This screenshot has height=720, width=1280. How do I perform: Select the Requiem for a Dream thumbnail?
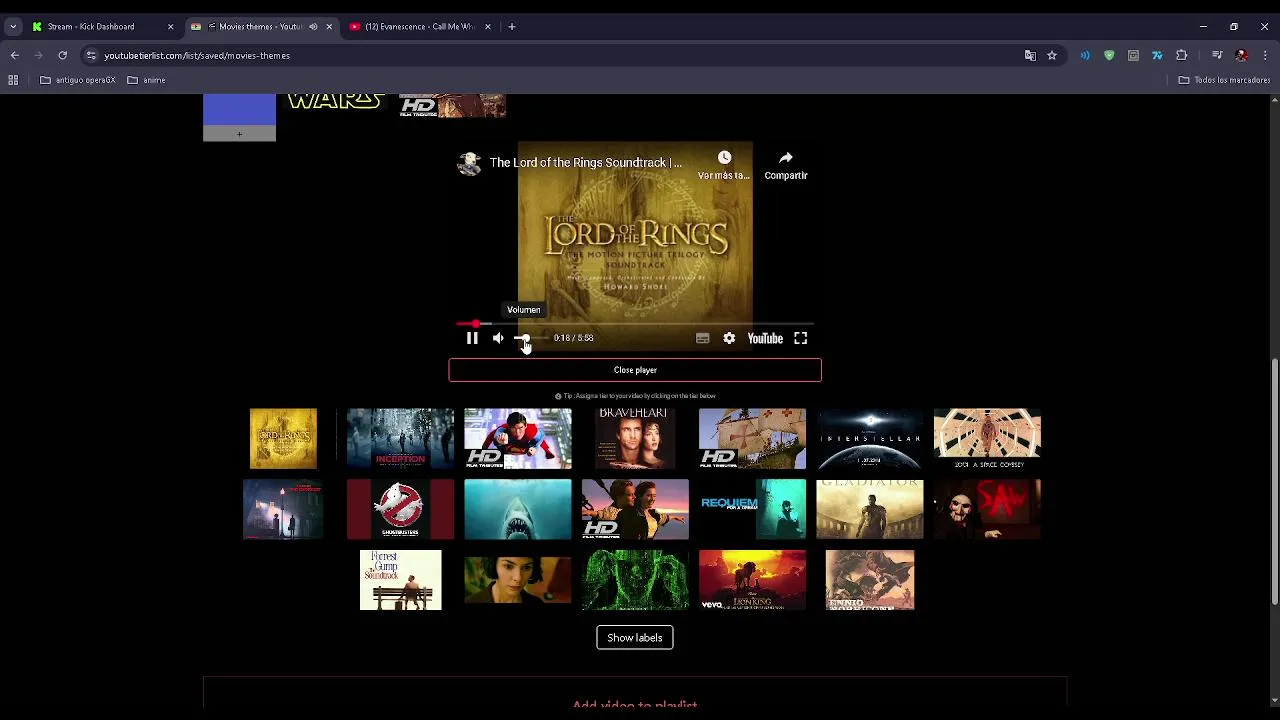pyautogui.click(x=752, y=509)
